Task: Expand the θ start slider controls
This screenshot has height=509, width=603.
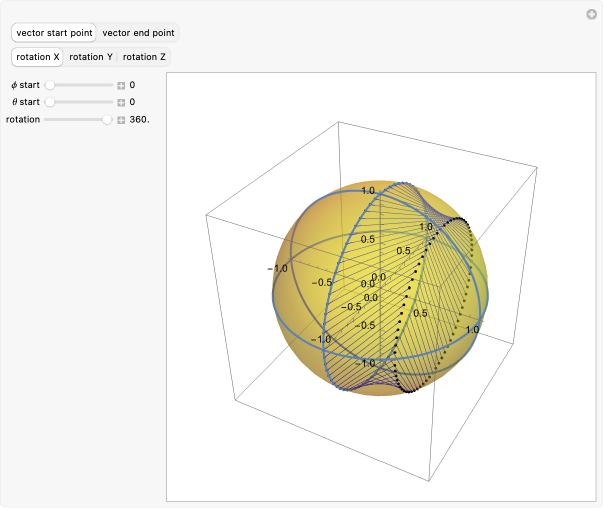Action: point(121,102)
